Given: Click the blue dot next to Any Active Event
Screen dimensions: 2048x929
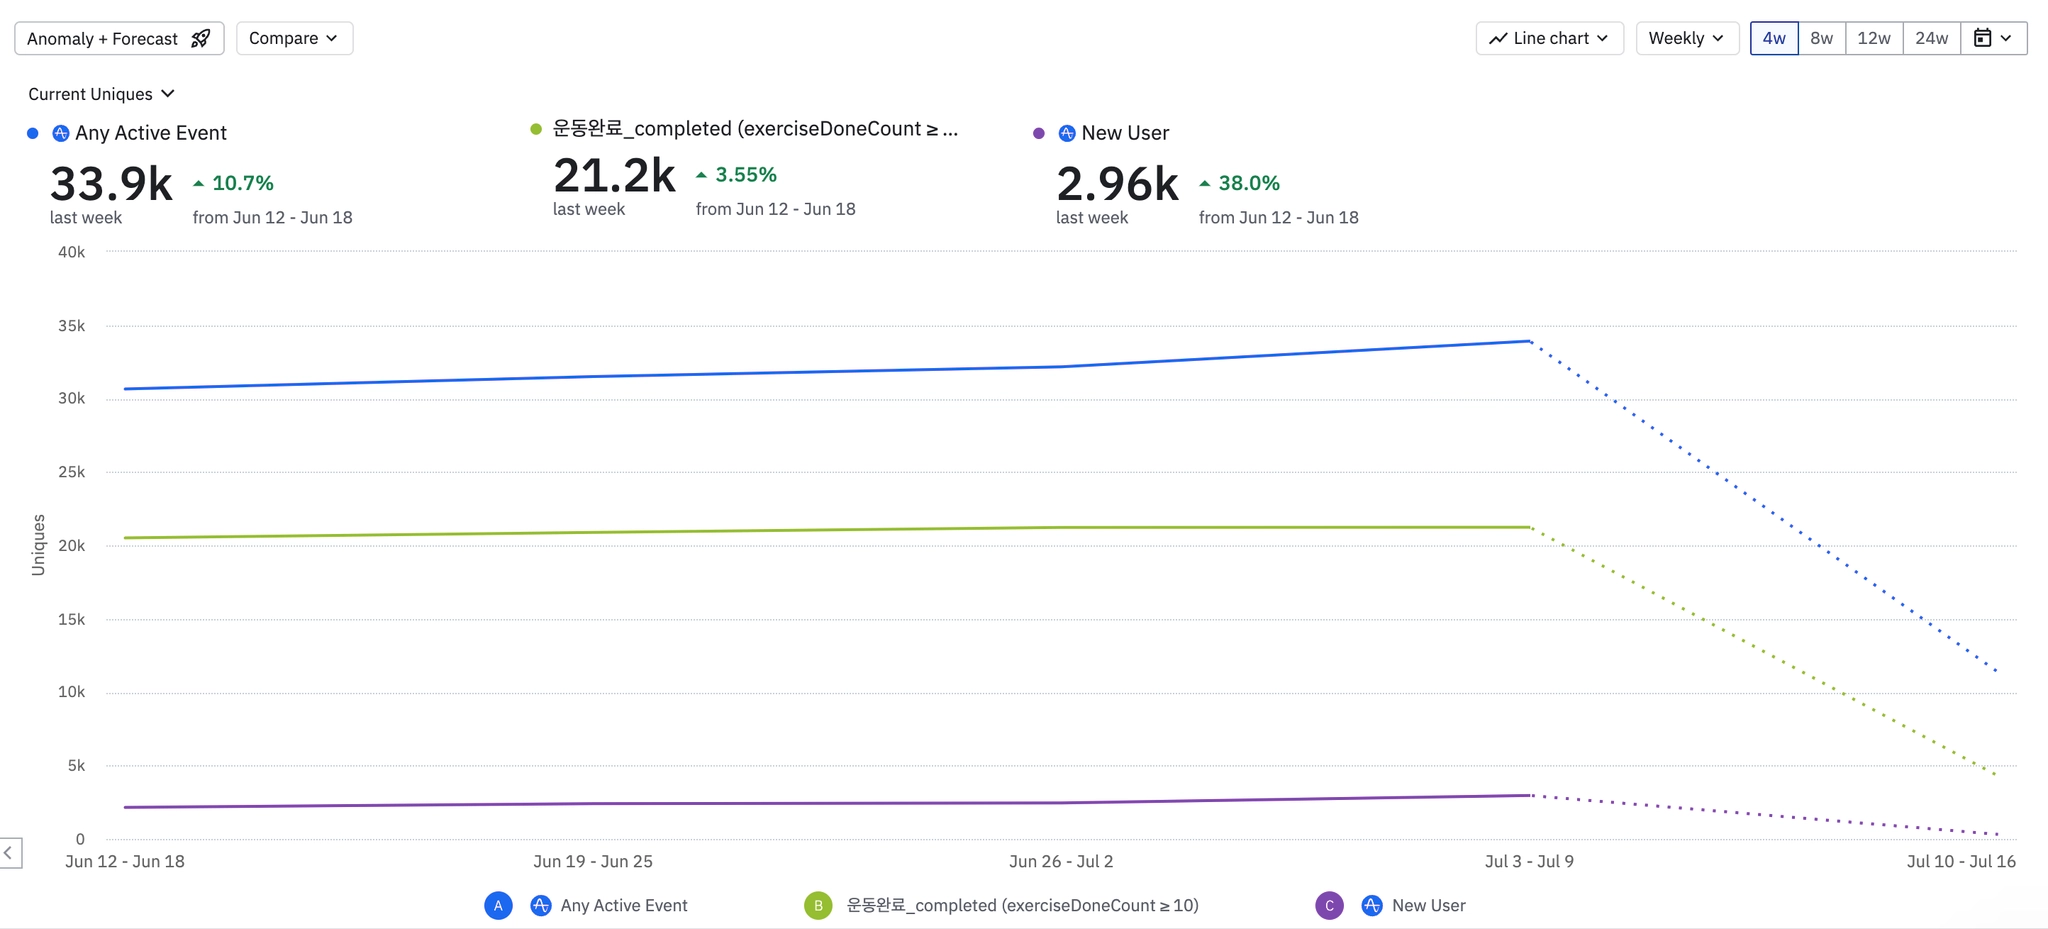Looking at the screenshot, I should pos(33,133).
